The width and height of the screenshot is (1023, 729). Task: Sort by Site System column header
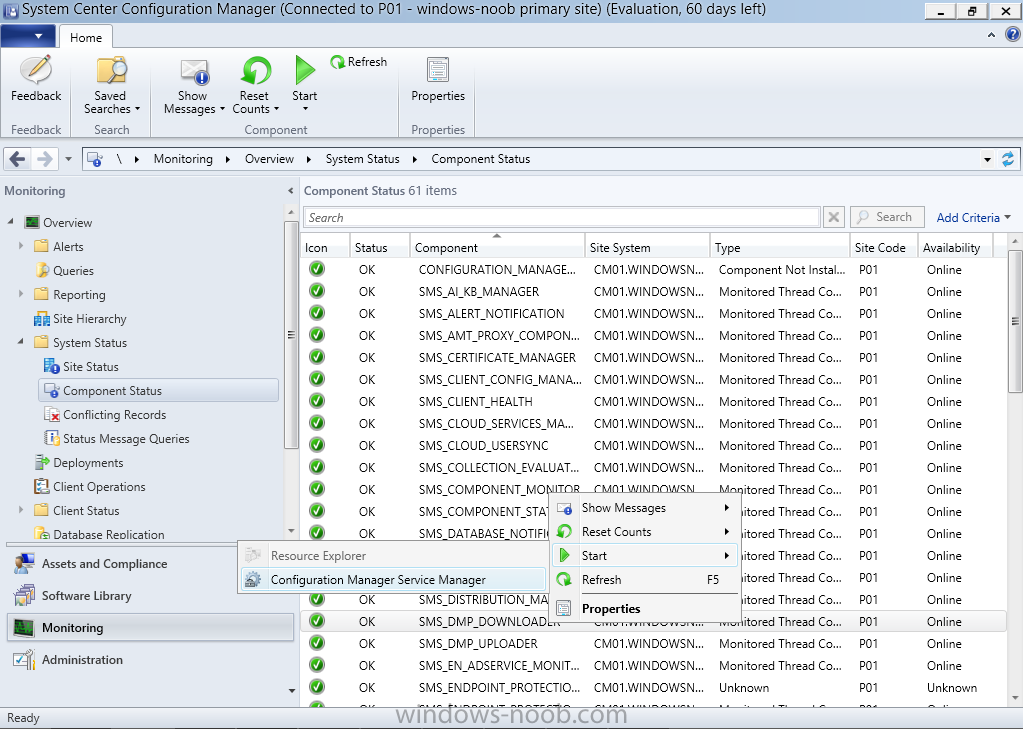(x=647, y=247)
